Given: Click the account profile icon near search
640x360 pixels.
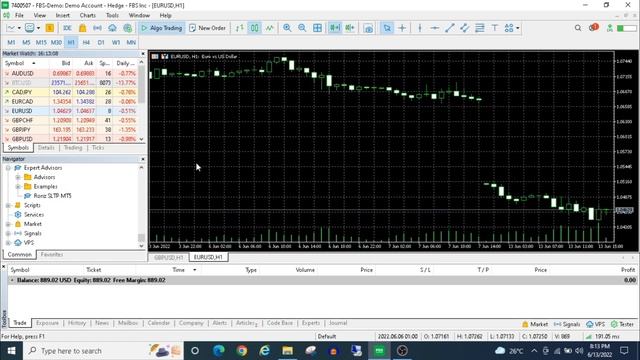Looking at the screenshot, I should [x=610, y=28].
